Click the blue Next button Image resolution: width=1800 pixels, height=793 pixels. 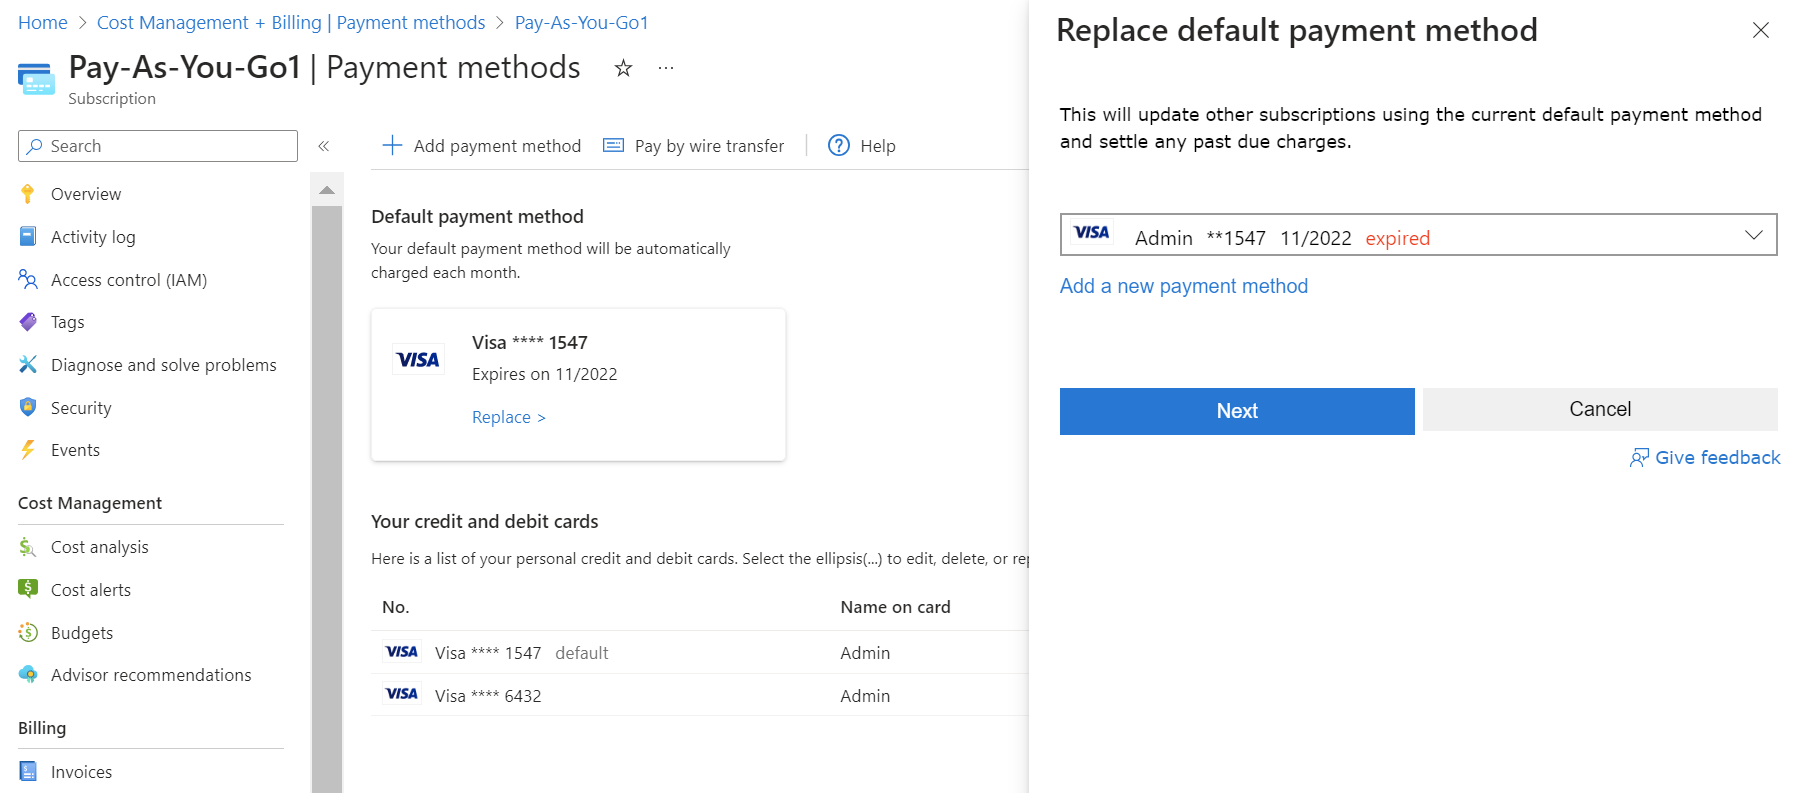1237,411
